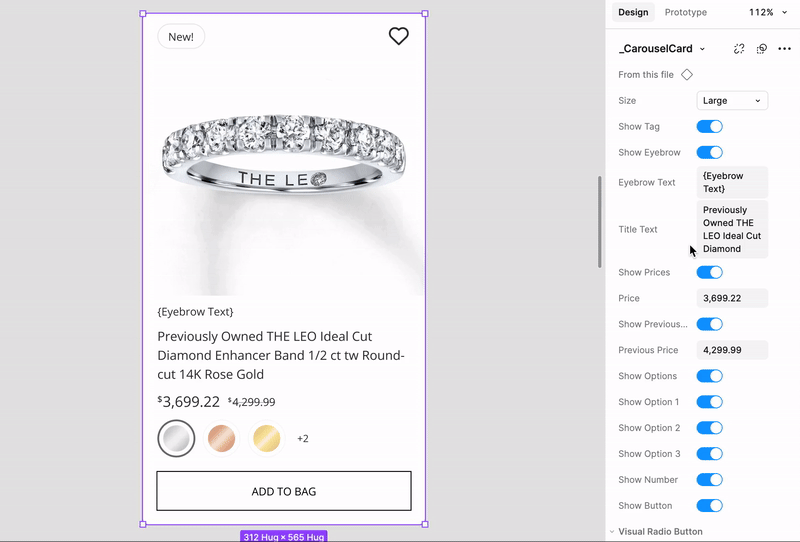Disable the Show Eyebrow switch

click(x=710, y=152)
